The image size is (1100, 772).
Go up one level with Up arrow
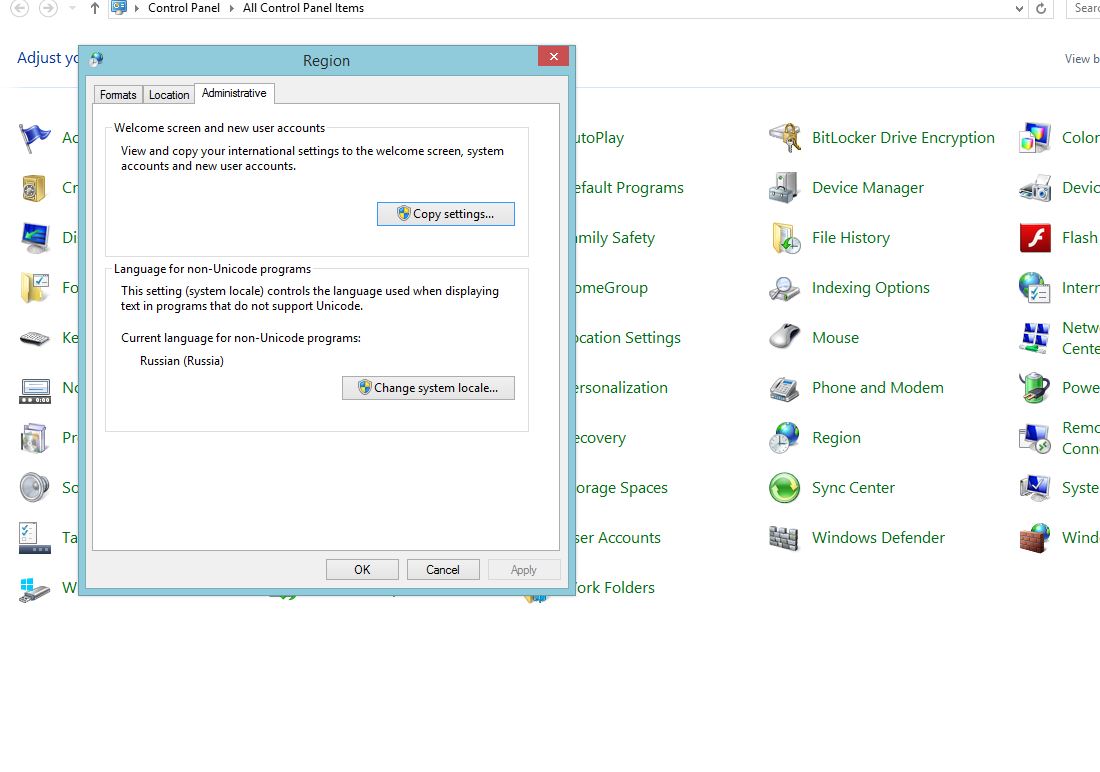click(x=95, y=8)
